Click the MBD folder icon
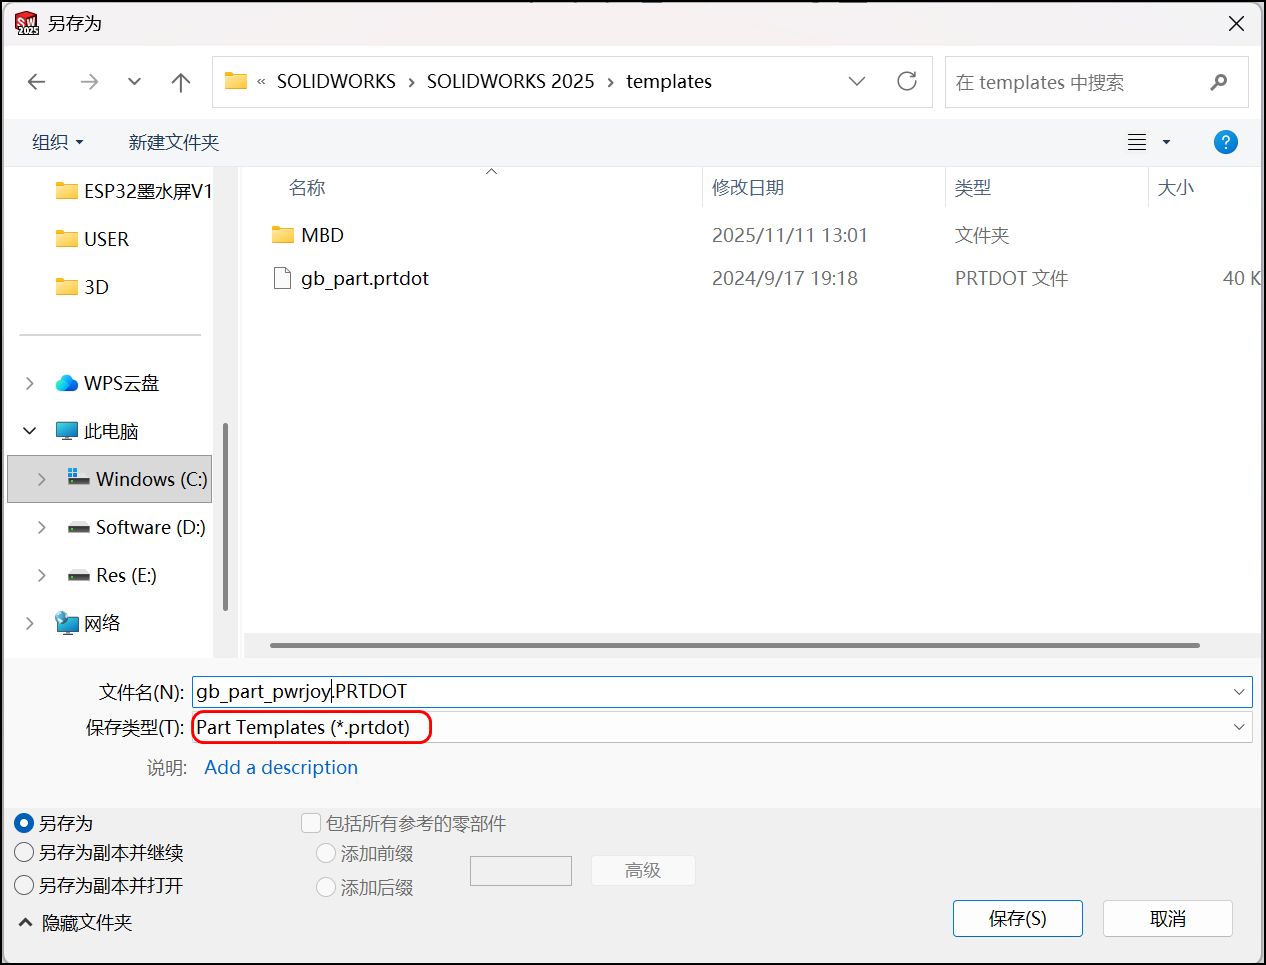Viewport: 1266px width, 965px height. click(282, 235)
